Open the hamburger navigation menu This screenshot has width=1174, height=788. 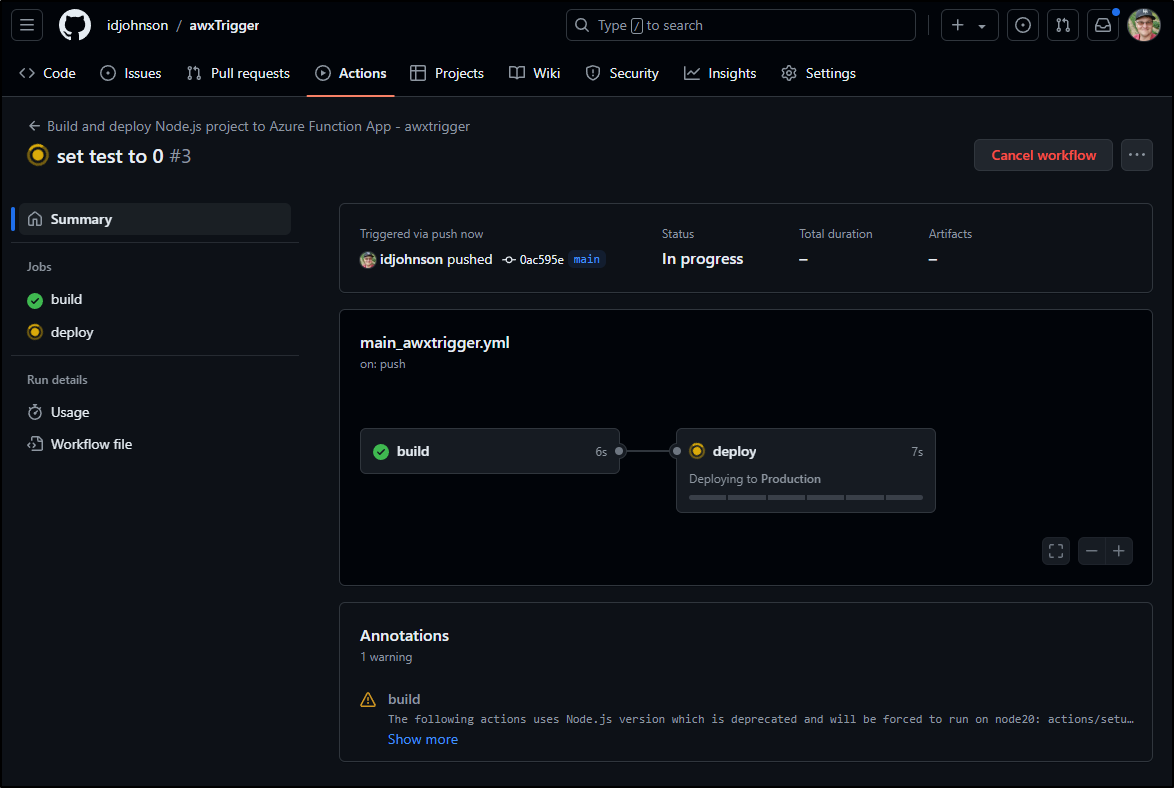point(27,25)
